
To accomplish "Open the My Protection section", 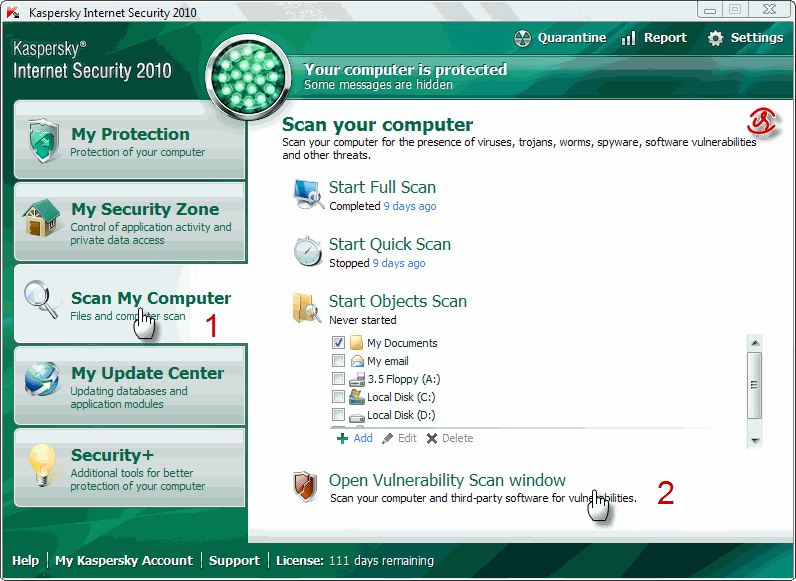I will point(130,140).
